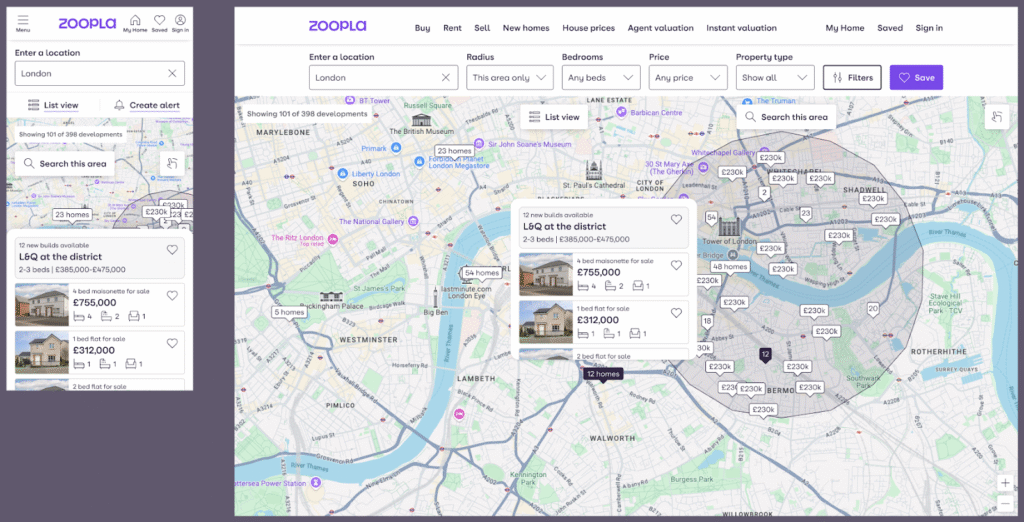Open the hamburger Menu in mobile view
This screenshot has height=522, width=1024.
click(23, 24)
